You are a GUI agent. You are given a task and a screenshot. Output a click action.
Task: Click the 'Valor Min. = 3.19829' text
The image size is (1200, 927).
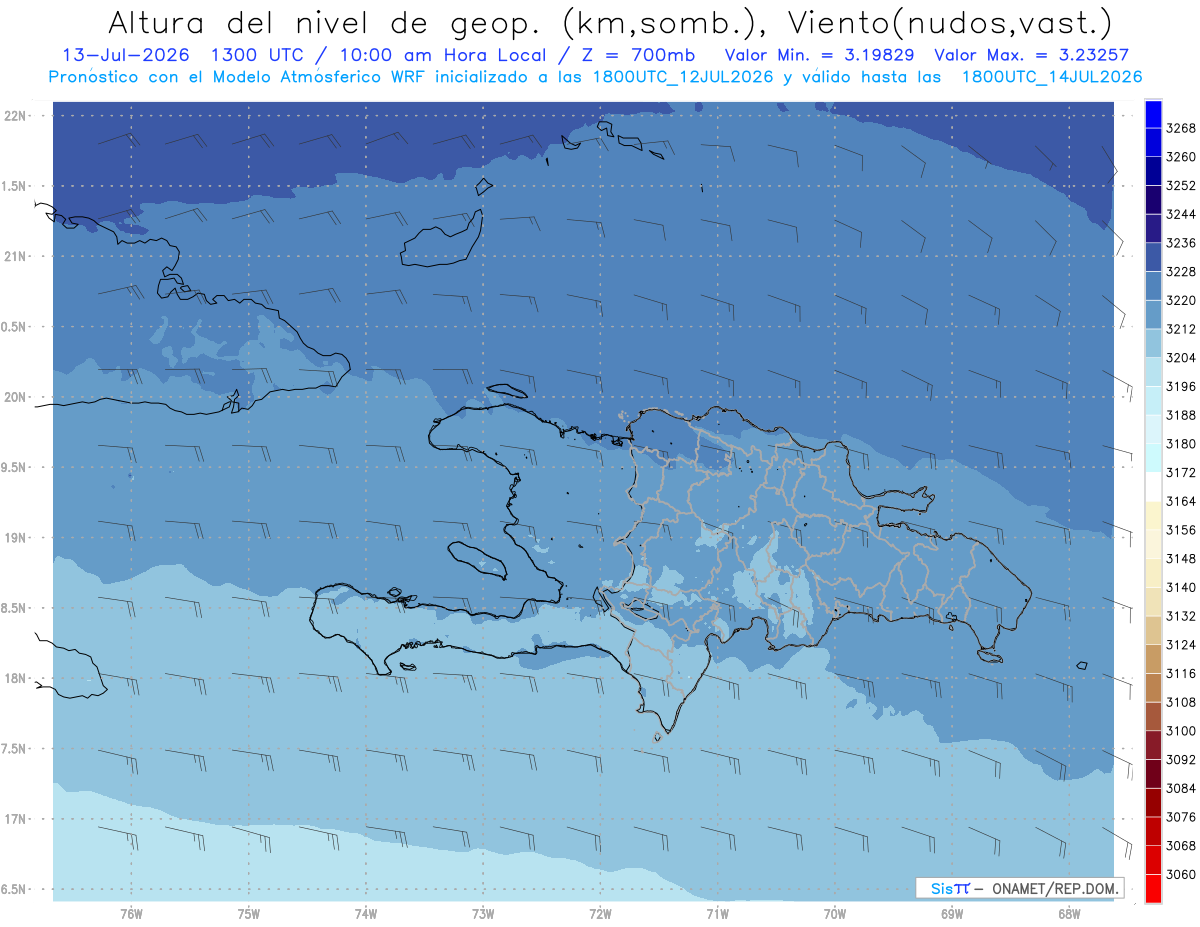coord(822,56)
